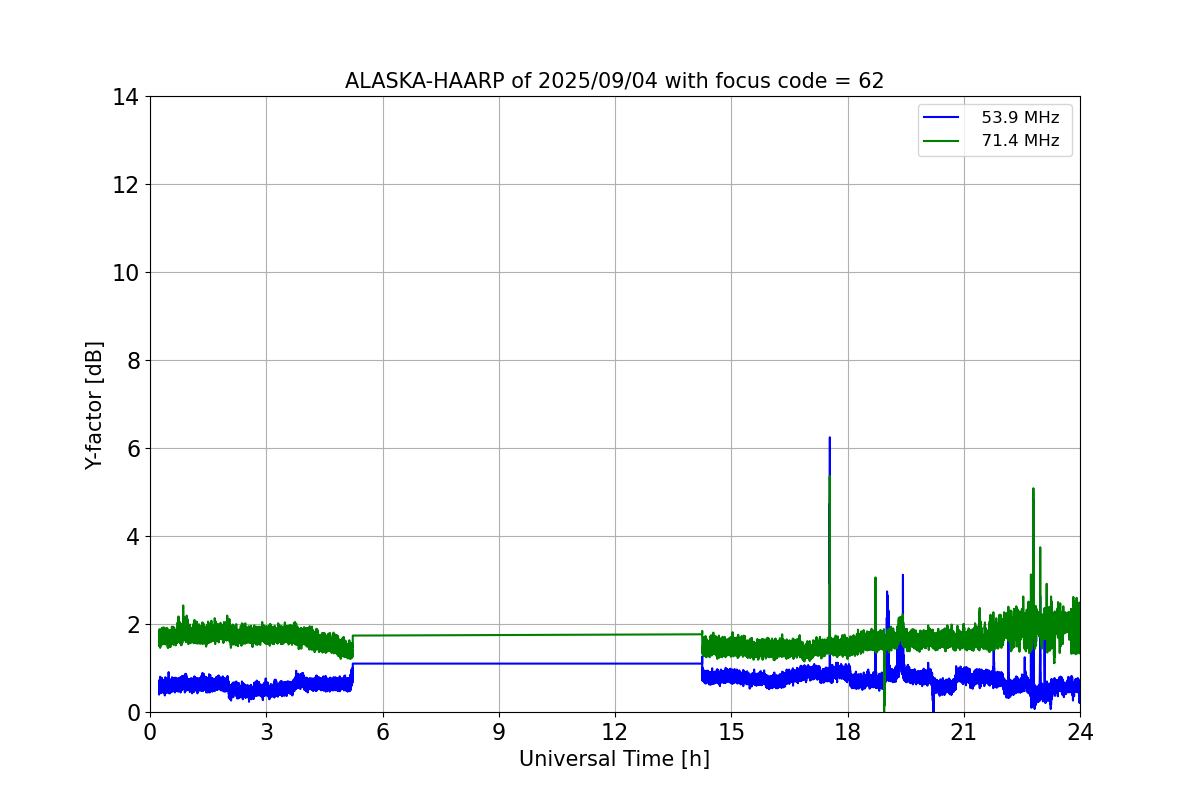This screenshot has height=800, width=1200.
Task: Click the x-axis tick label '21'
Action: [964, 732]
